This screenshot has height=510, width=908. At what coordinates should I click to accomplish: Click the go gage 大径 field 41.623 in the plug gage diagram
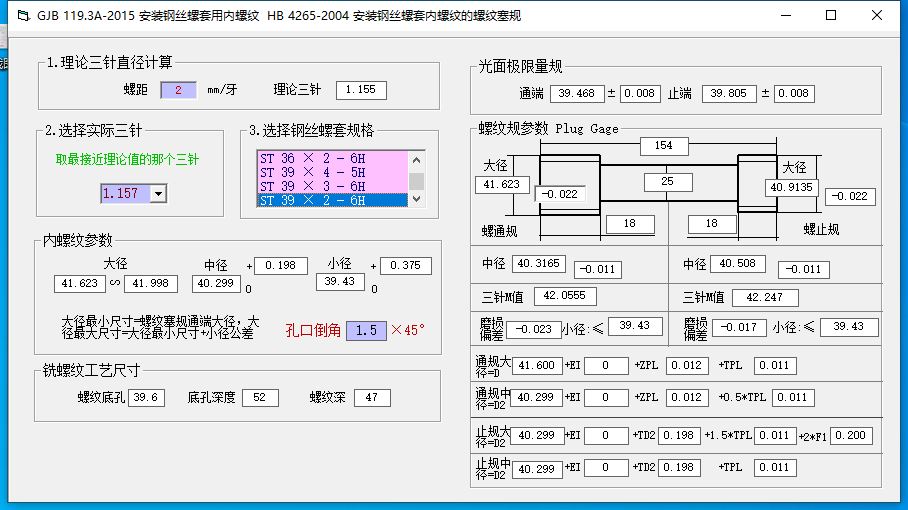[502, 185]
